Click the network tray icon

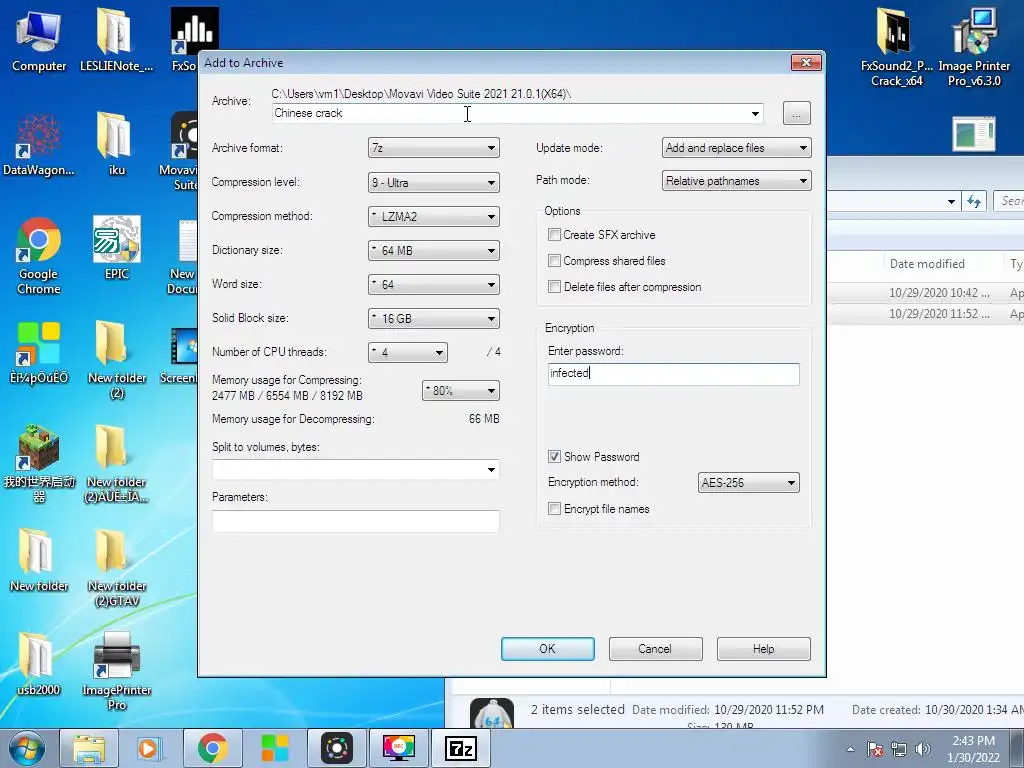point(899,749)
